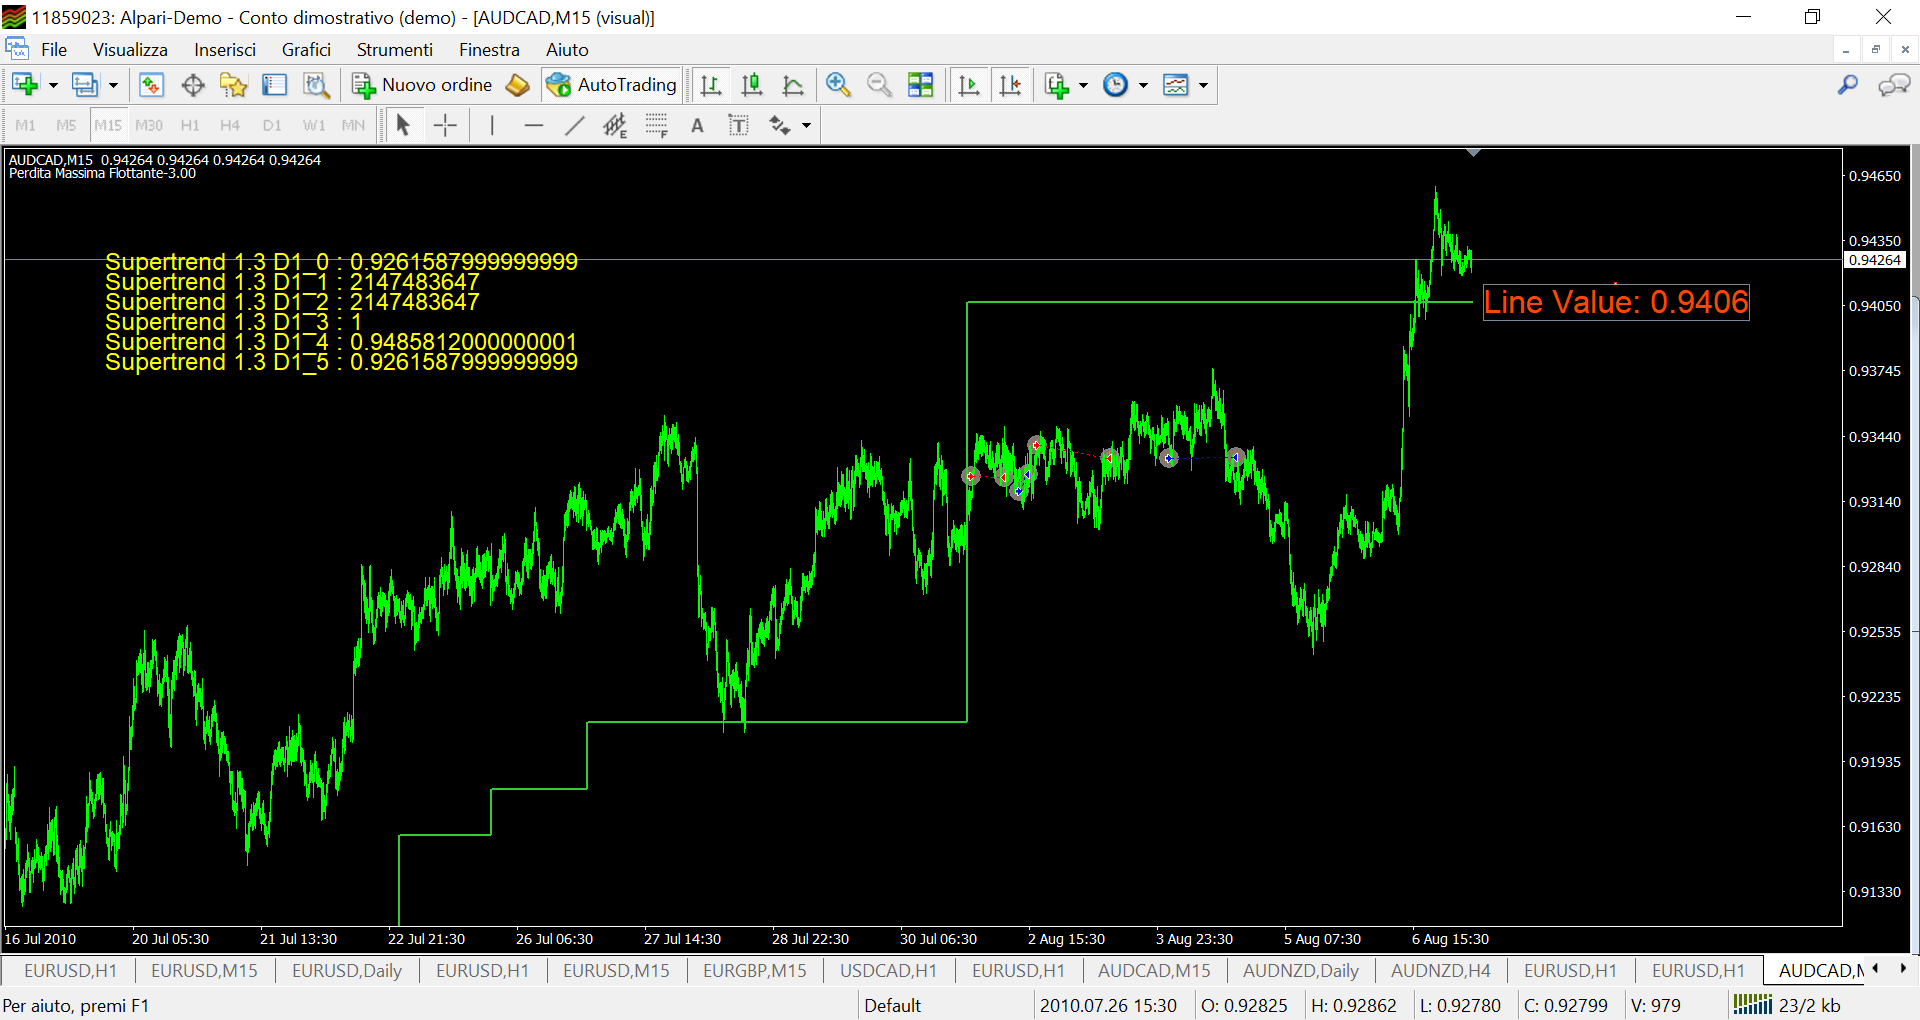Switch to the AUDNZD,Daily chart tab
1920x1020 pixels.
tap(1300, 970)
